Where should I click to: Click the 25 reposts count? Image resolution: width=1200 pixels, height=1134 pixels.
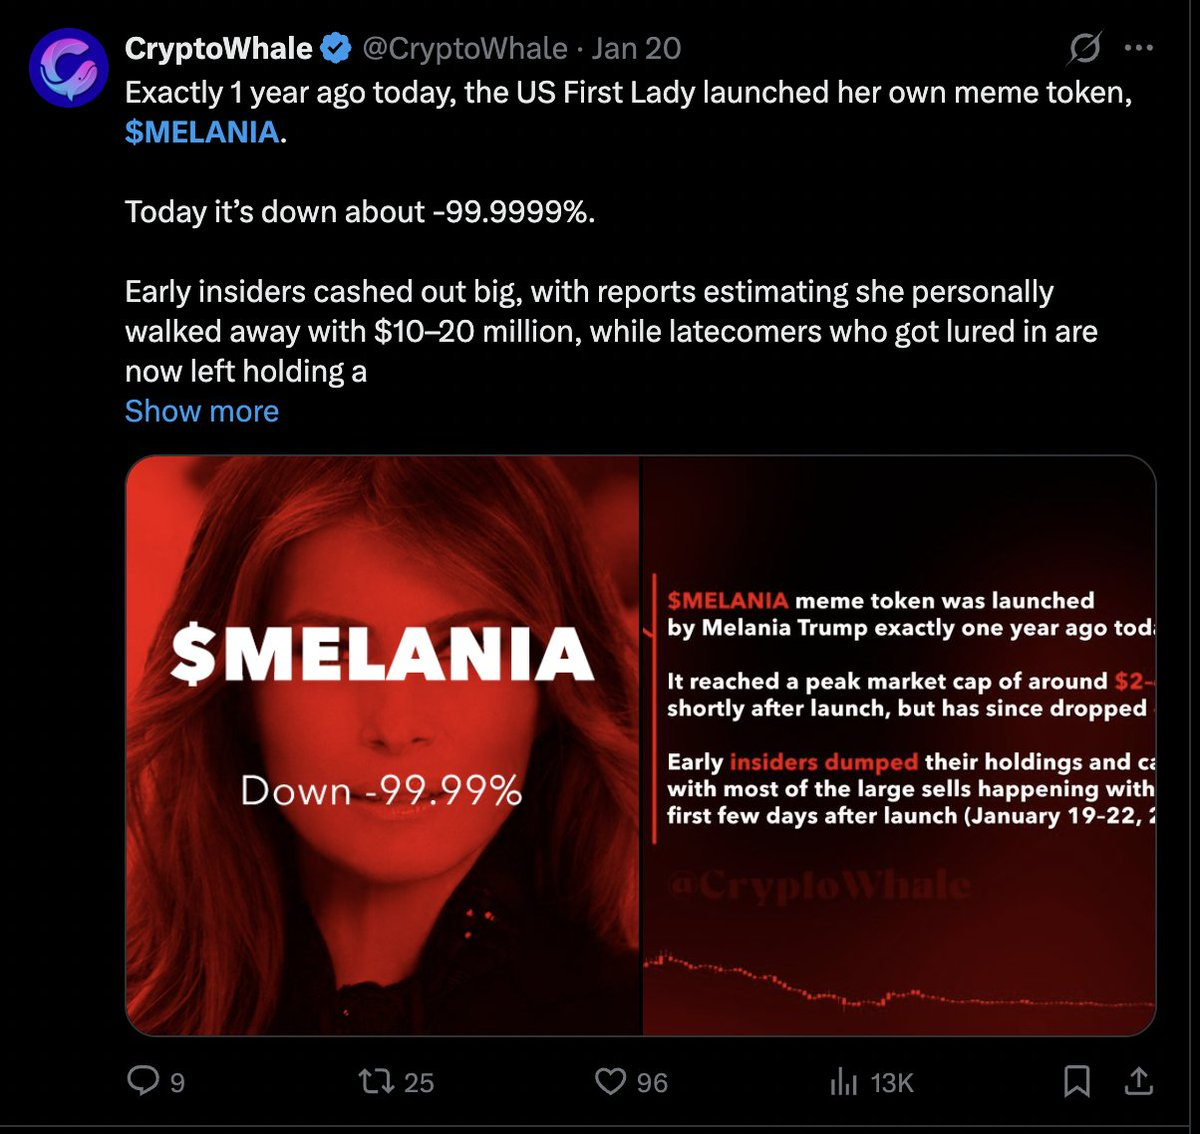click(x=419, y=1082)
